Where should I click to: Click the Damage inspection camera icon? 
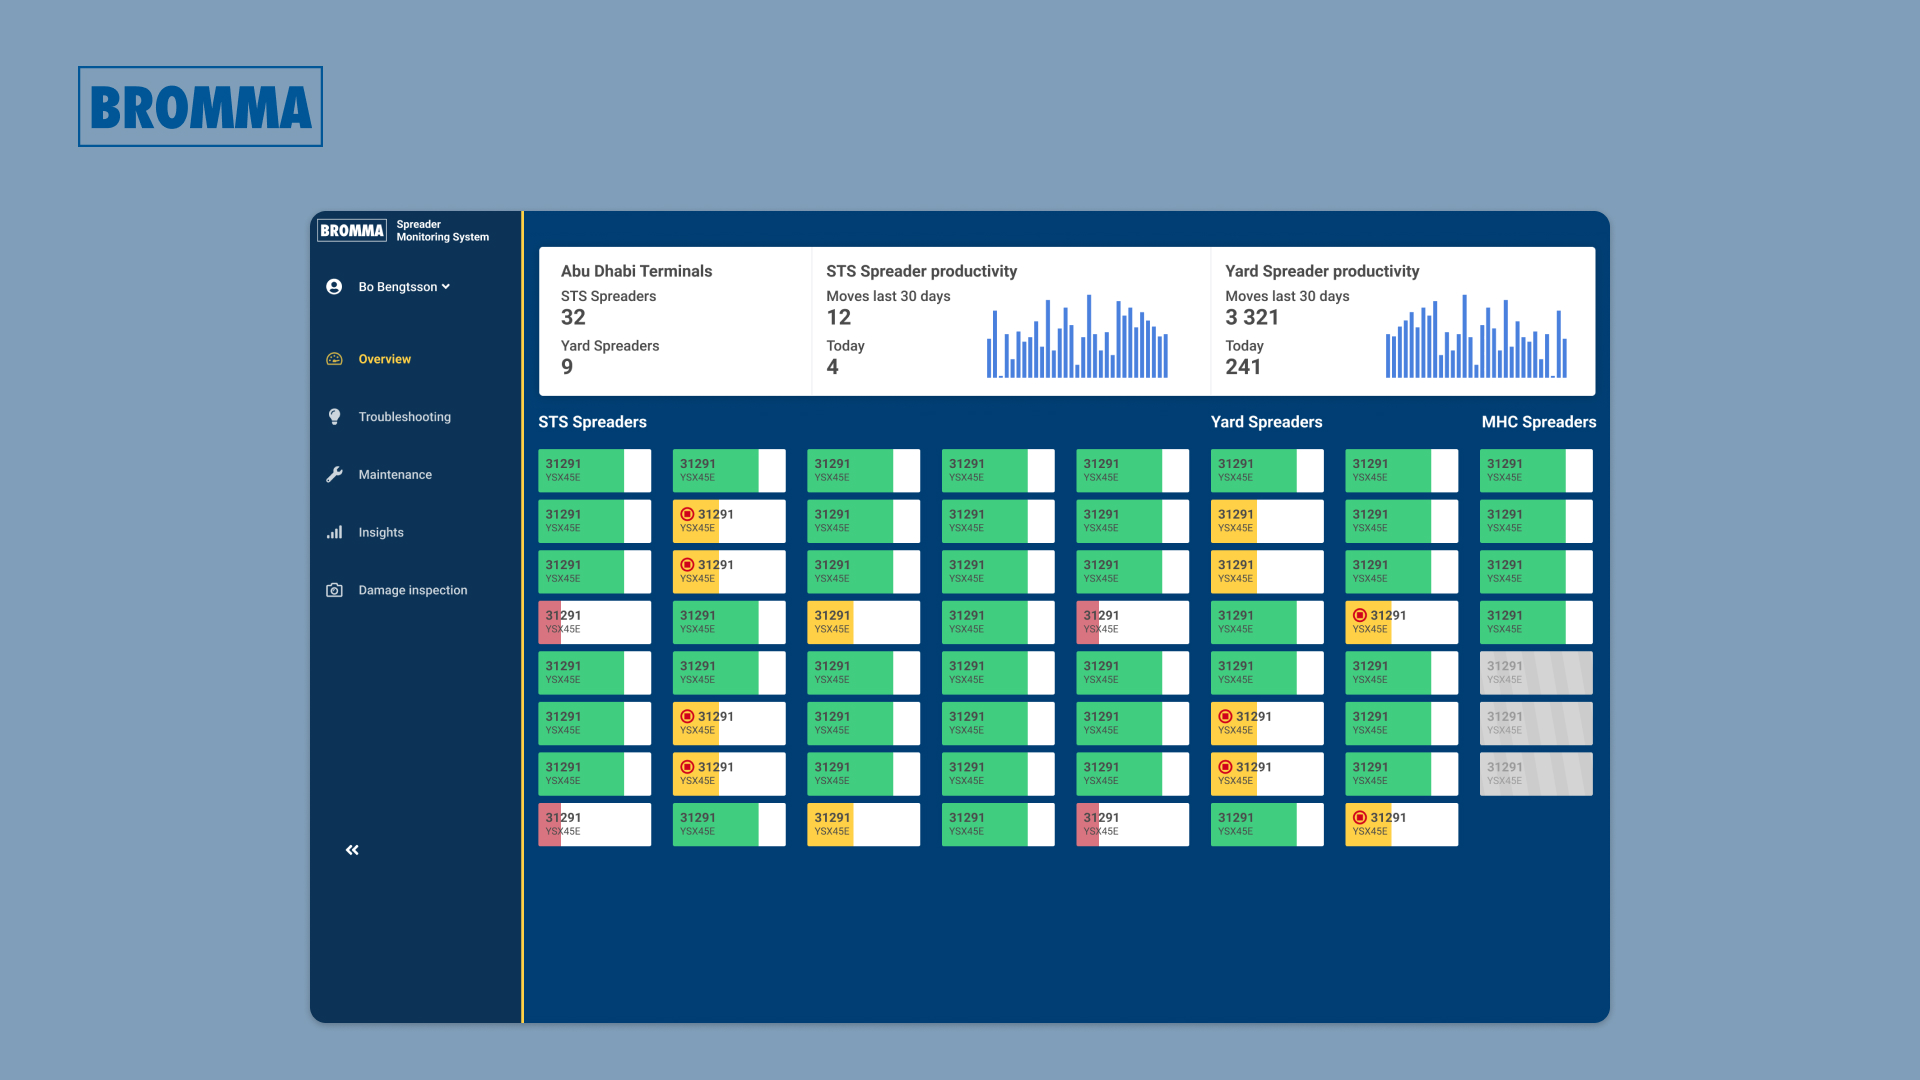334,590
